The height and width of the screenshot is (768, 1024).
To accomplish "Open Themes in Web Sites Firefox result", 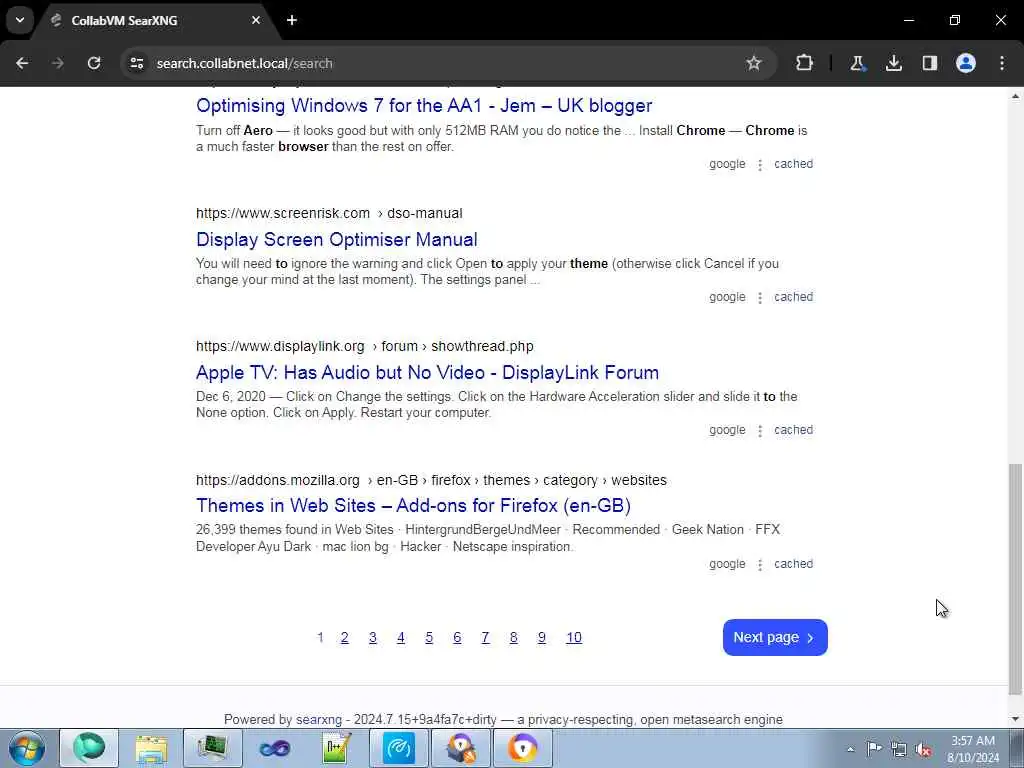I will [x=413, y=506].
